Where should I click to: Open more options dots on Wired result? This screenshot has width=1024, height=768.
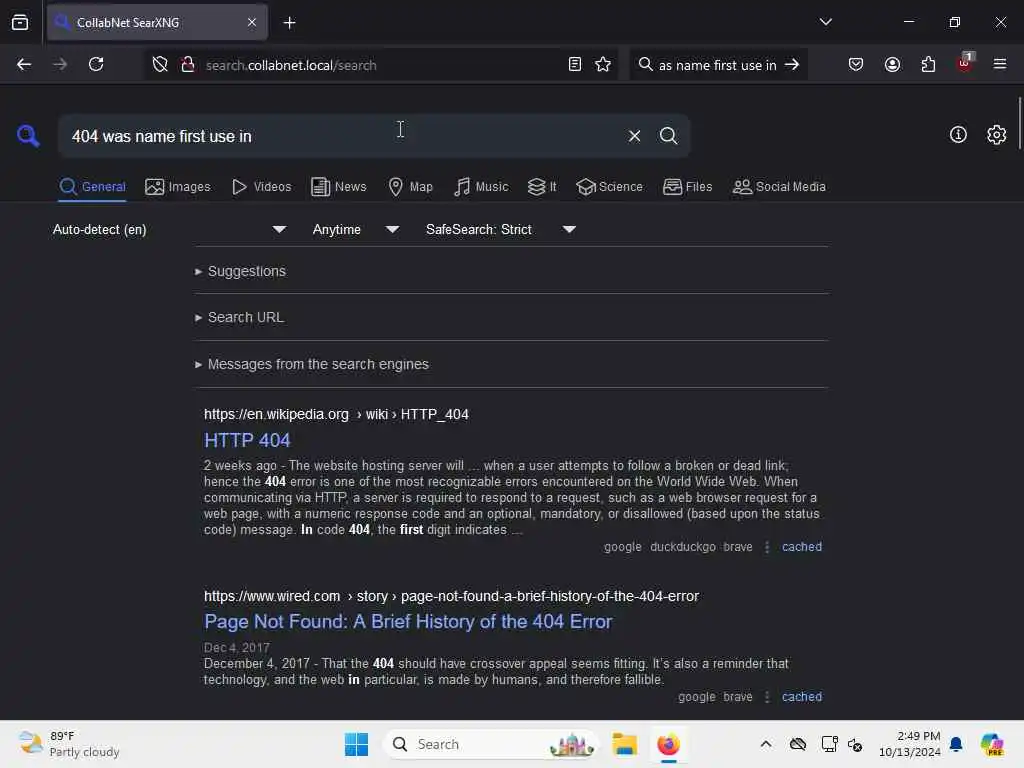pos(767,697)
